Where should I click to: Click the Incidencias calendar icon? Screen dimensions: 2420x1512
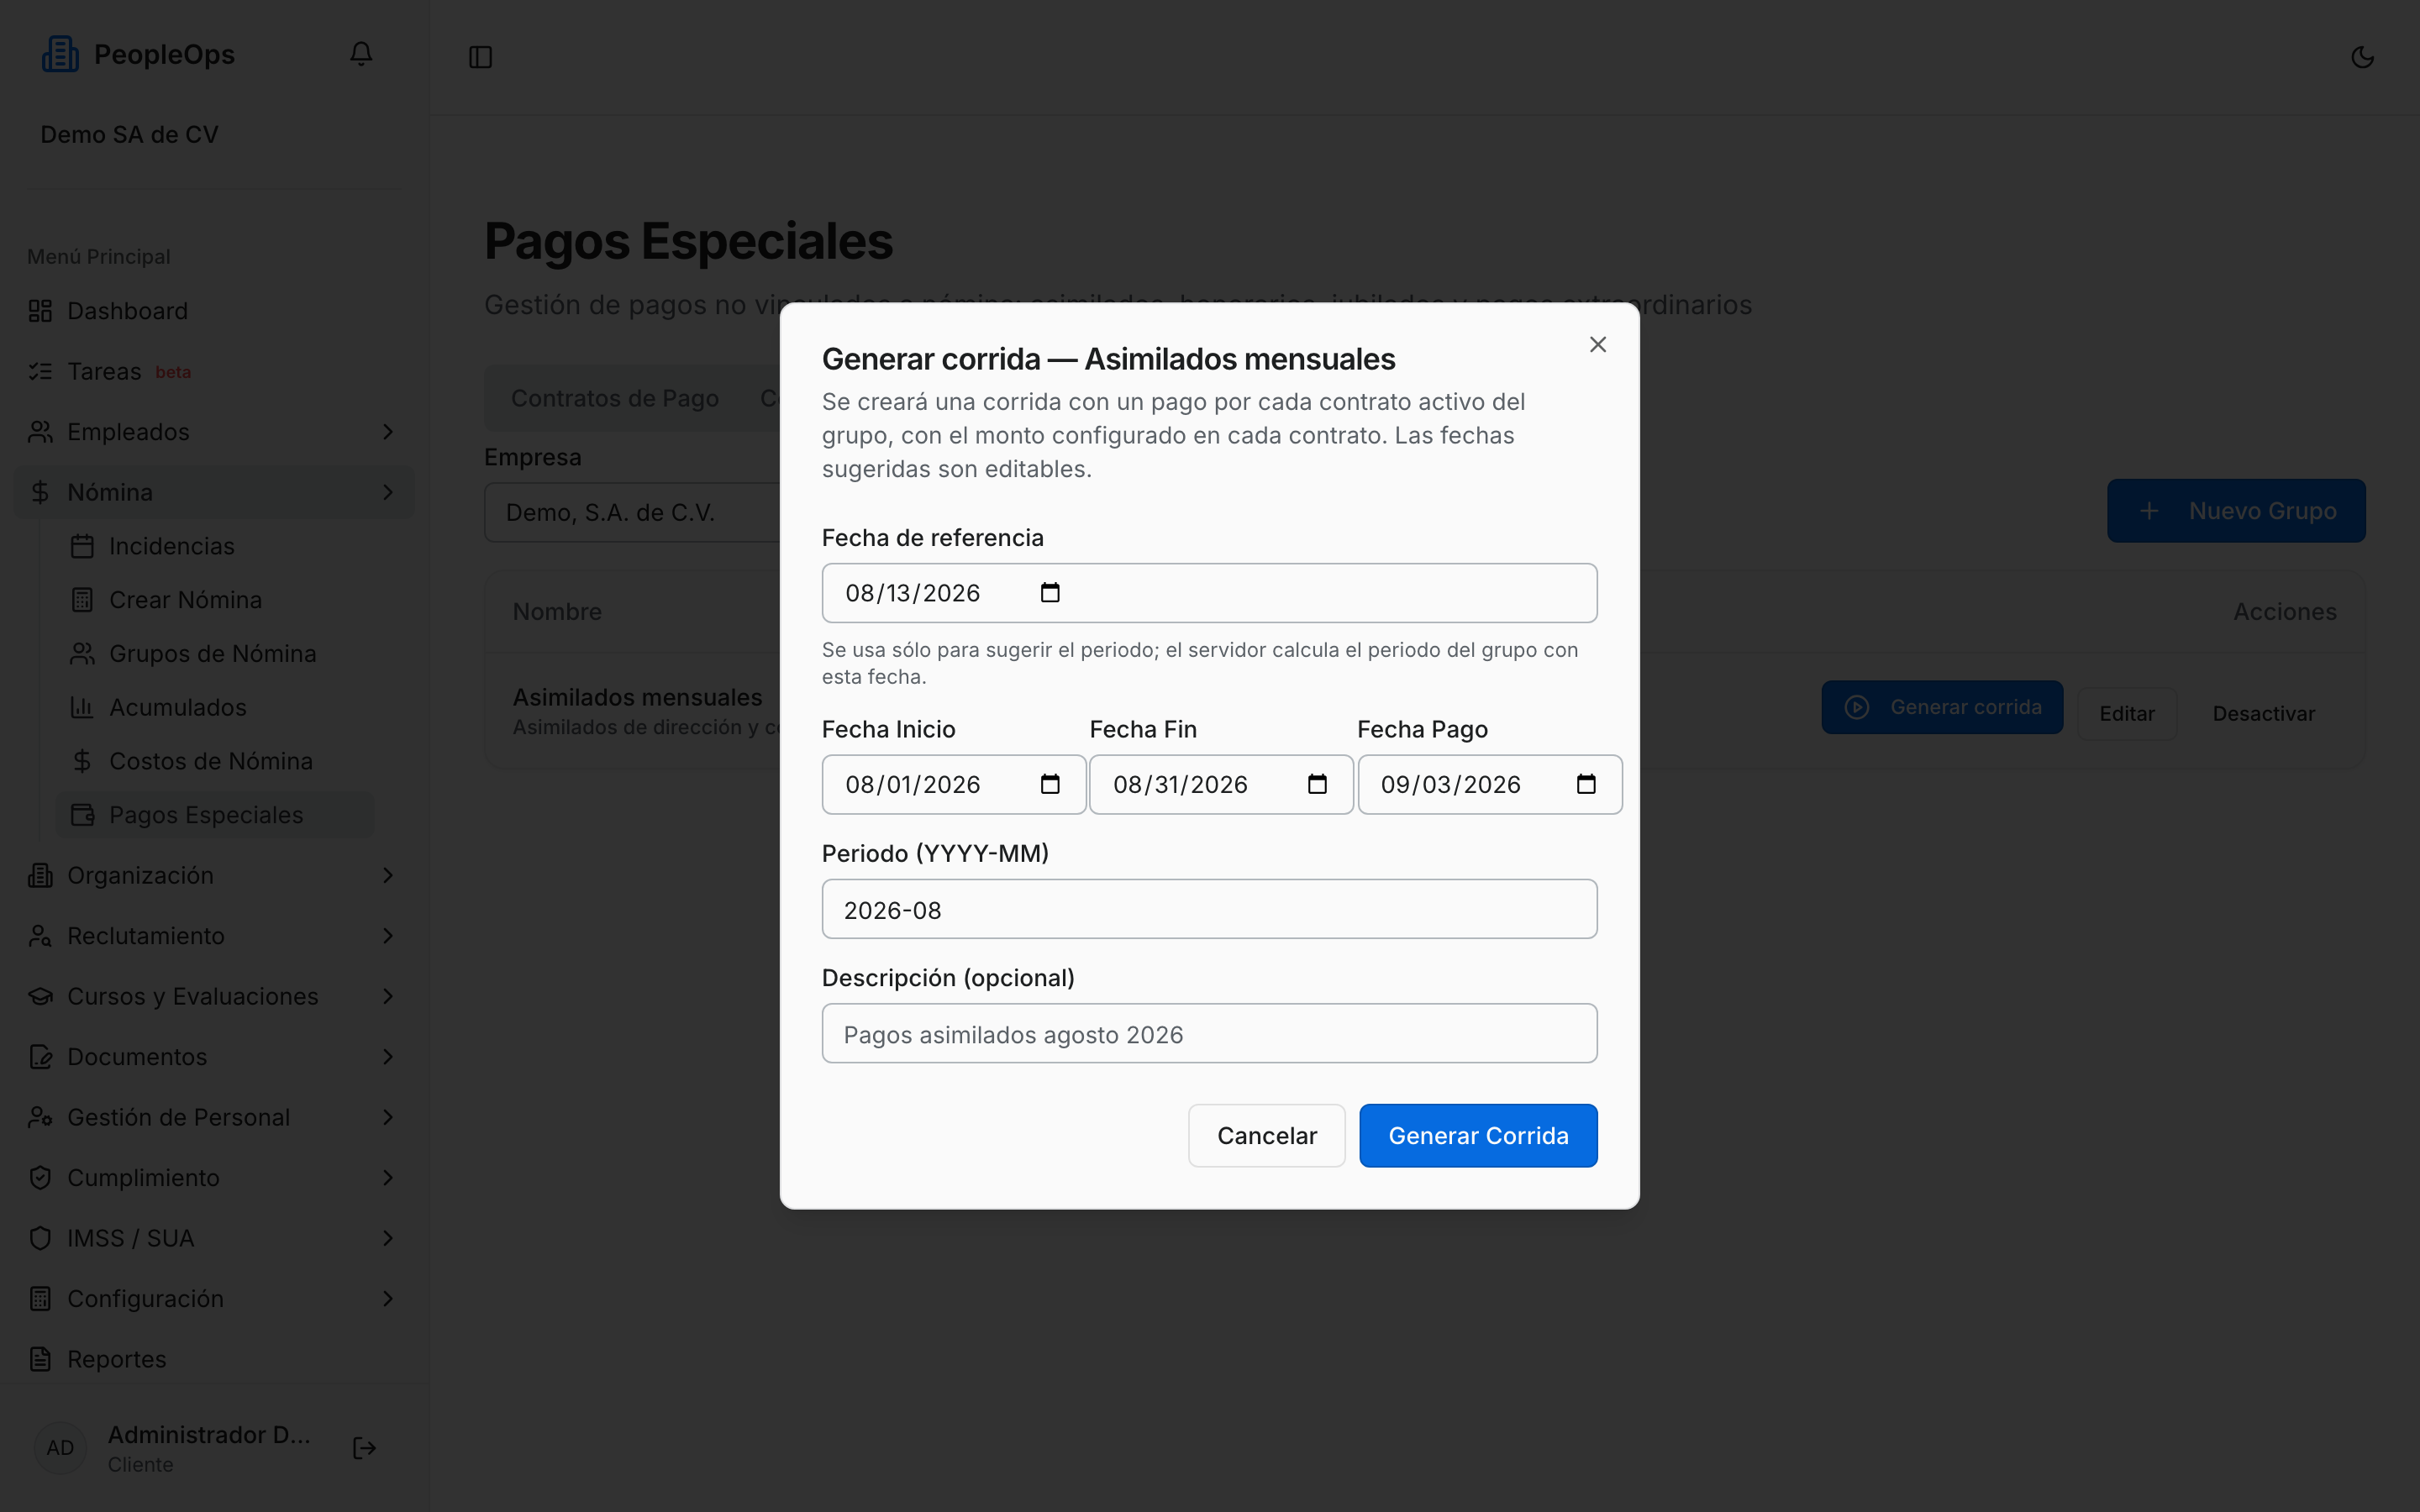point(82,546)
